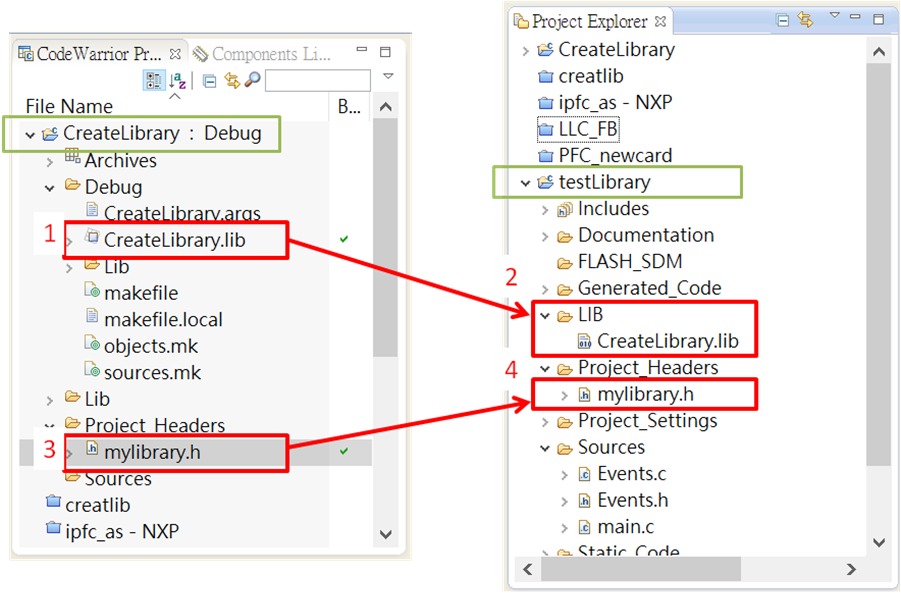Click the alphabetical sort icon
Viewport: 901px width, 593px height.
pos(177,81)
